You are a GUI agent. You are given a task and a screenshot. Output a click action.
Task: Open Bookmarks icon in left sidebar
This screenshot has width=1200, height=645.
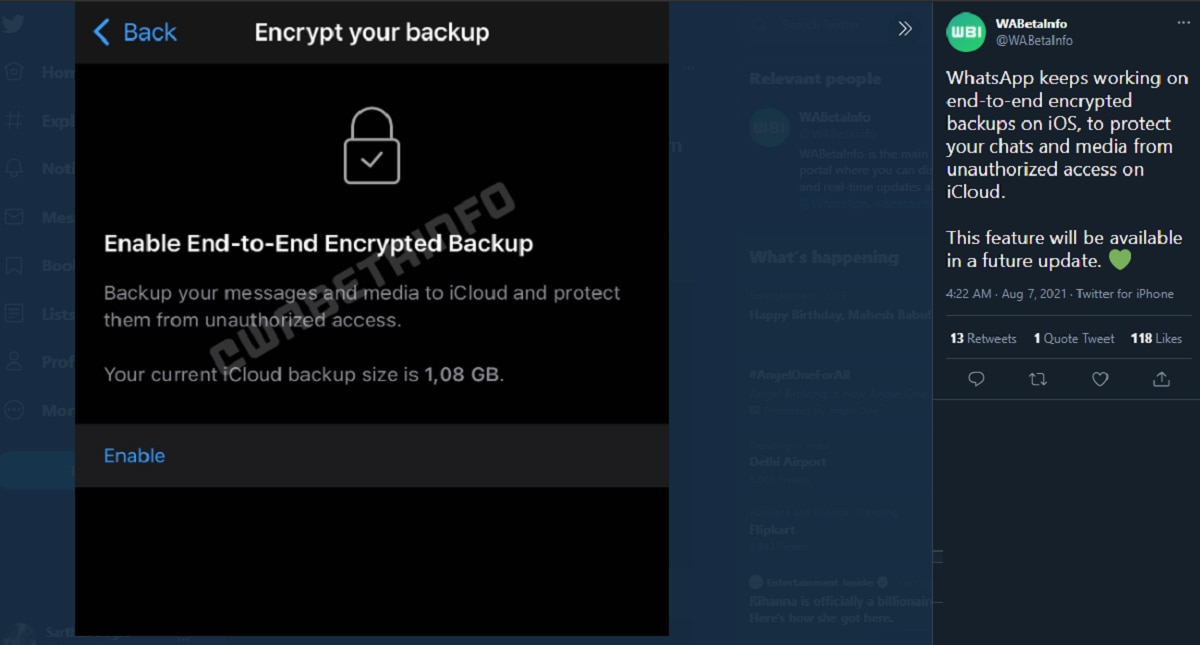point(14,266)
